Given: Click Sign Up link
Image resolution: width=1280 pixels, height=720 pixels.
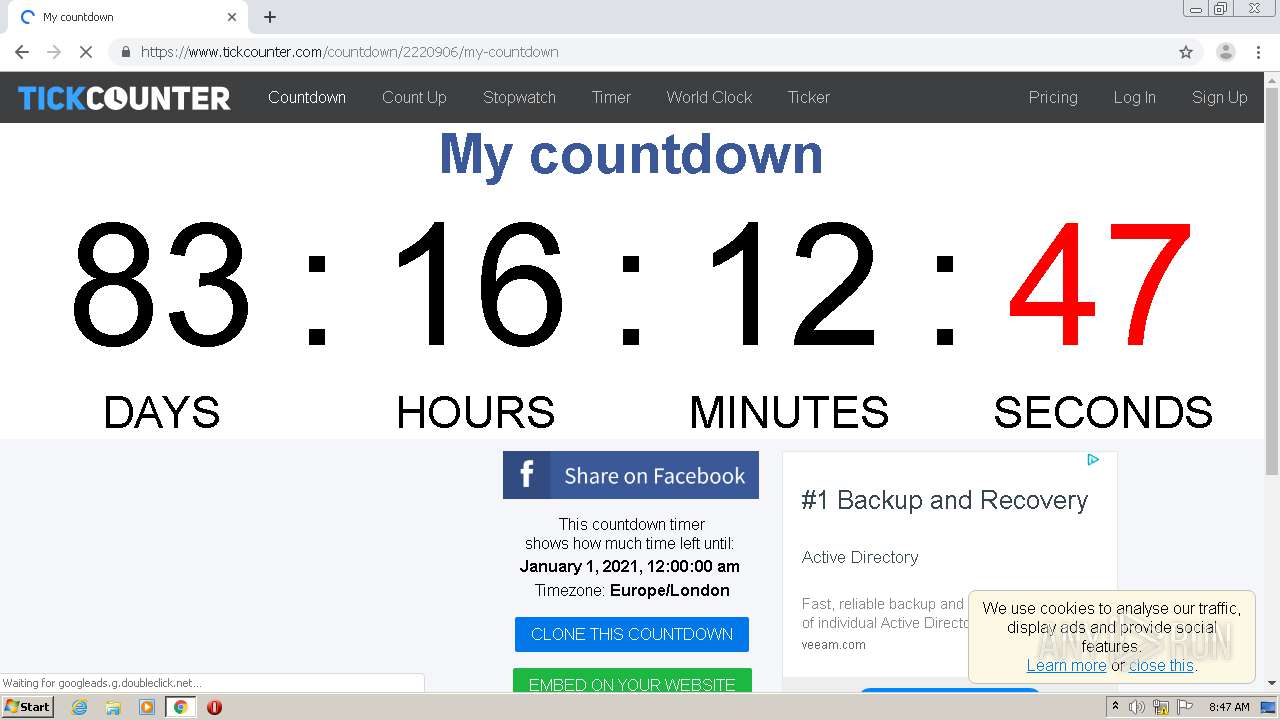Looking at the screenshot, I should pyautogui.click(x=1219, y=97).
